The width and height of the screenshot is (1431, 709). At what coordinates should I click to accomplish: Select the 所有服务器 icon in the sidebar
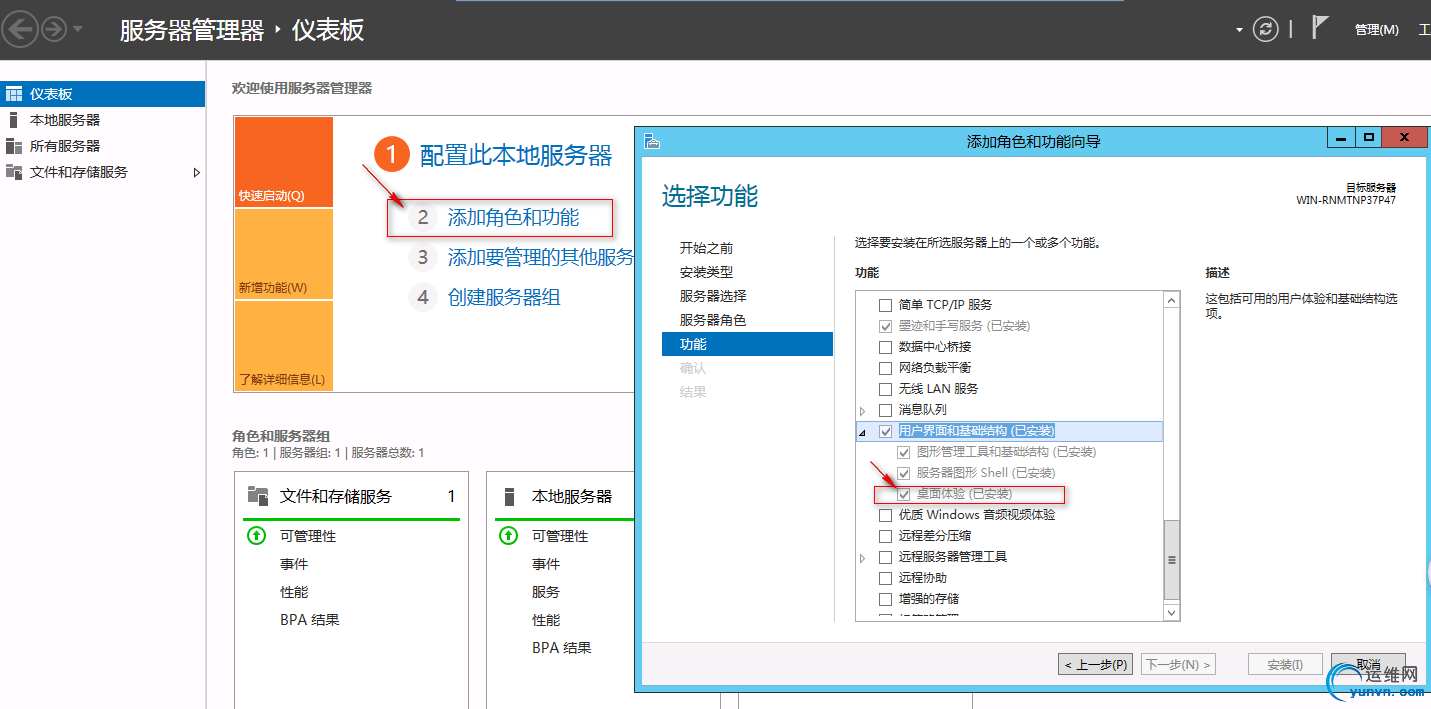click(13, 146)
